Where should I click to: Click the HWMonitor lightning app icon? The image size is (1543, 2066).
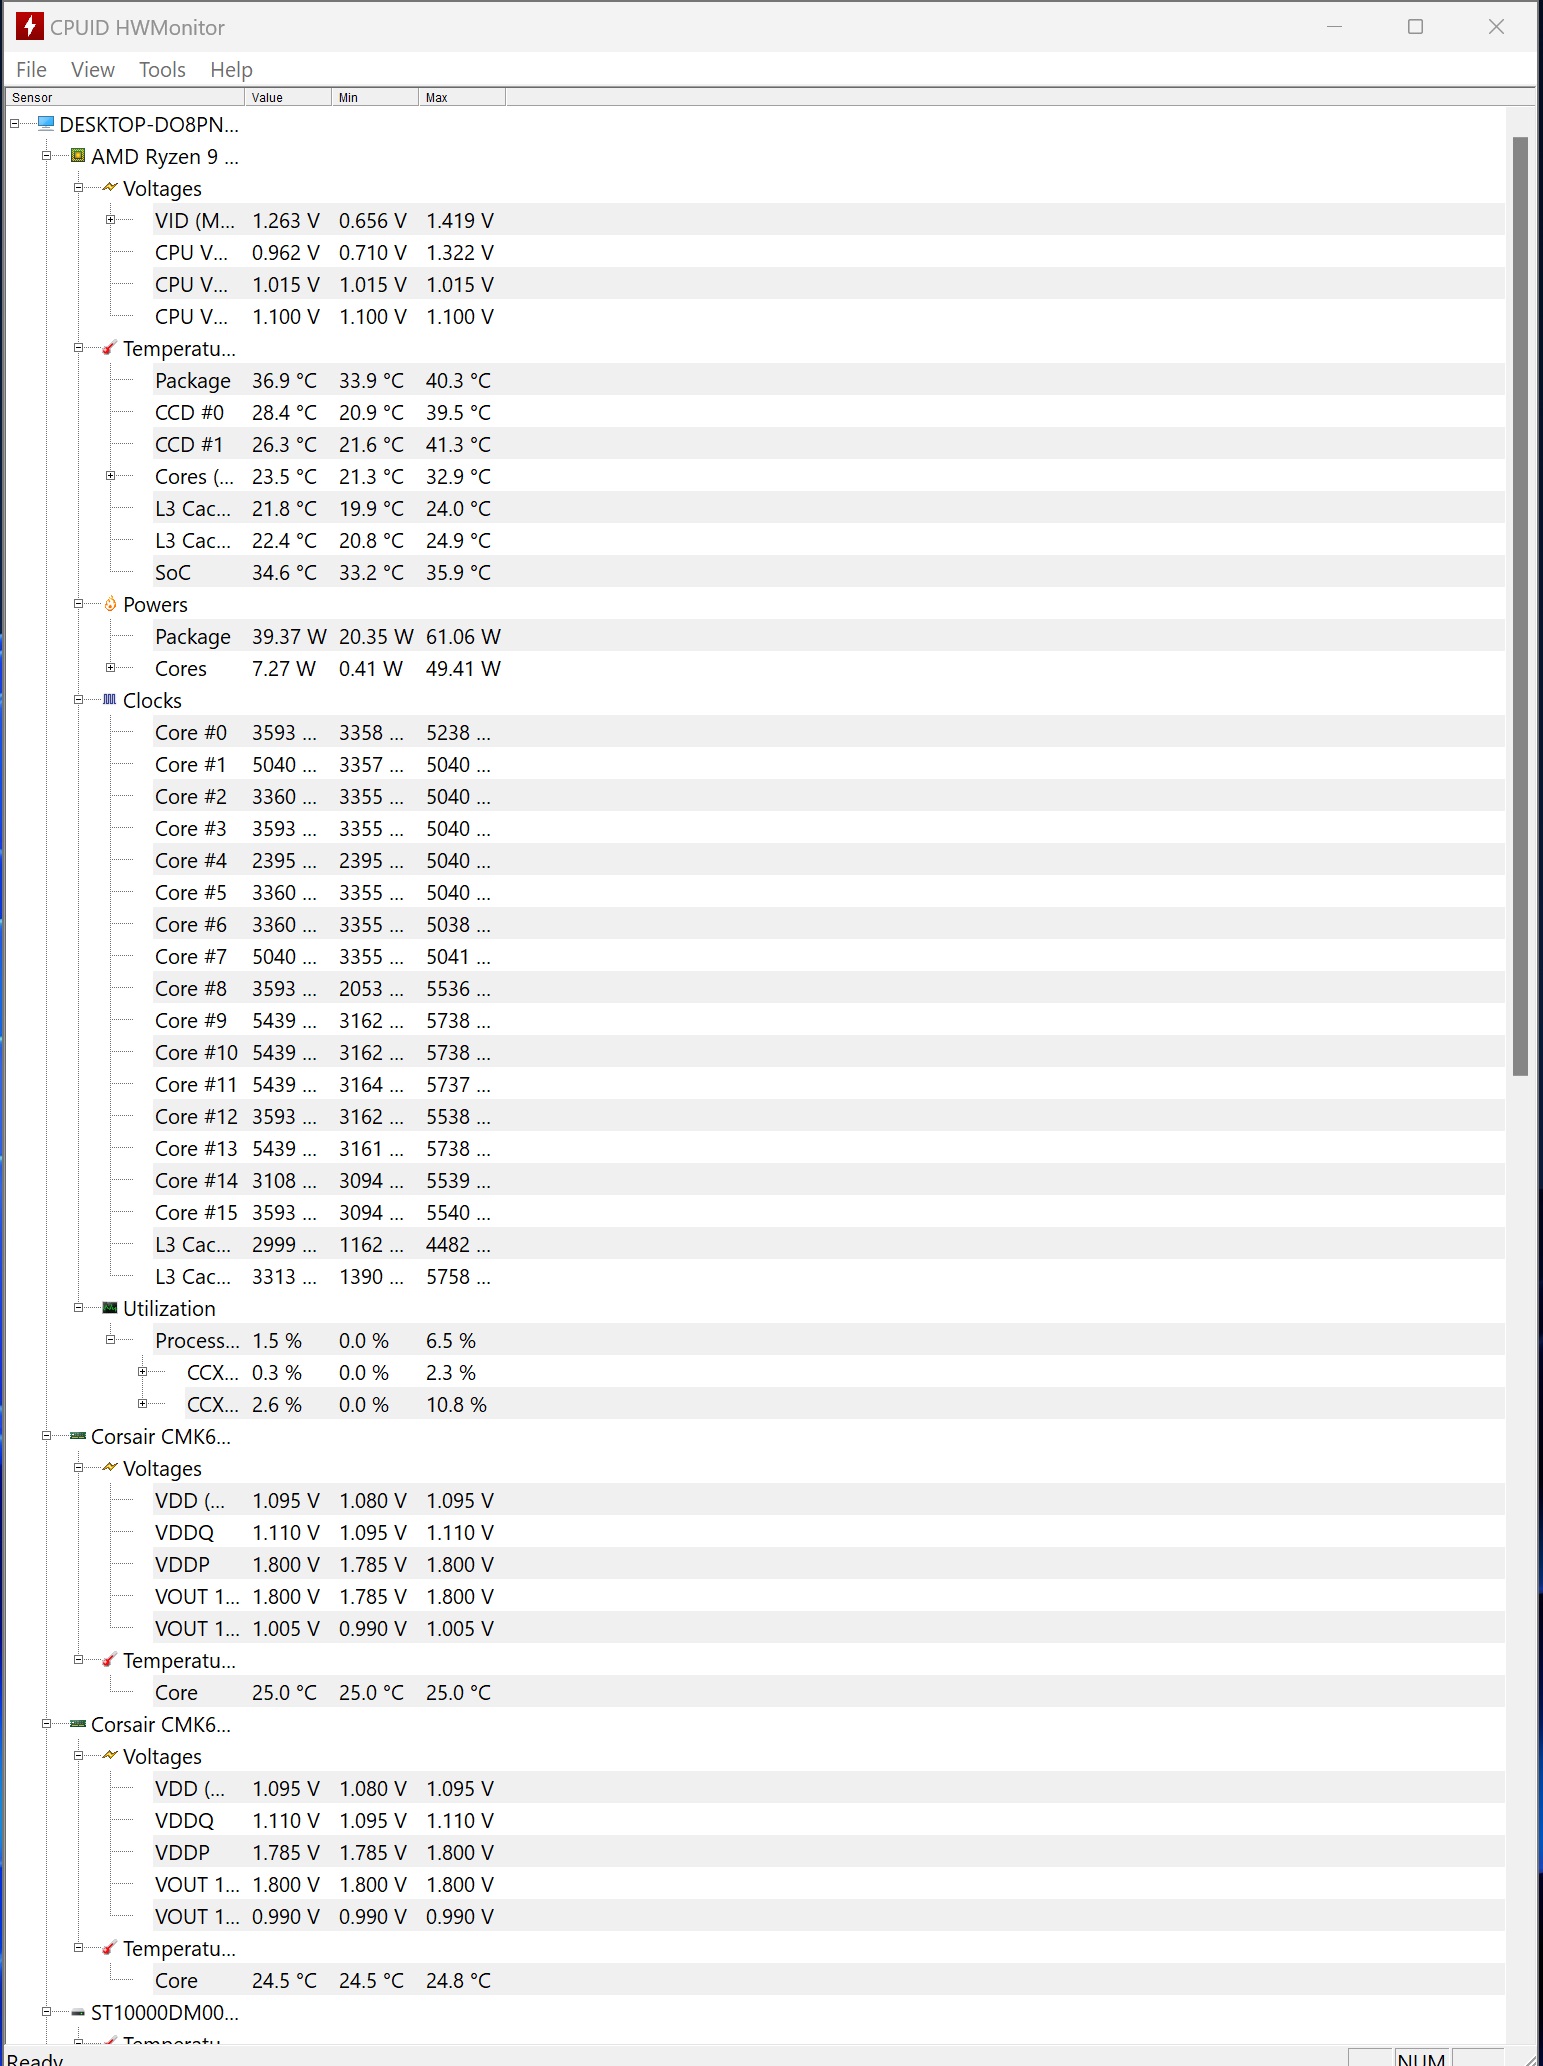pos(29,27)
